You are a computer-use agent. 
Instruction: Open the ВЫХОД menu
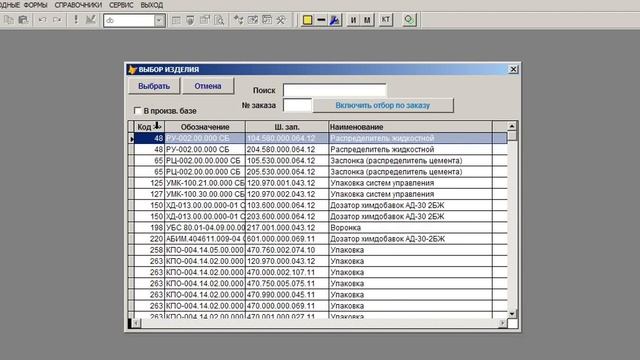coord(152,5)
